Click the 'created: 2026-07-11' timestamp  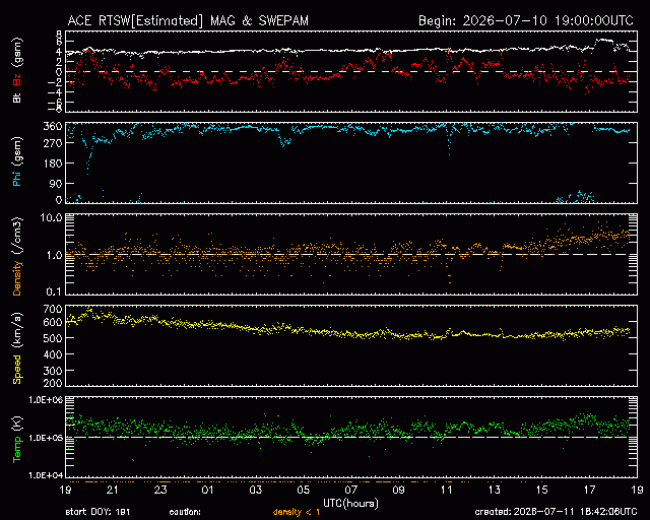[x=556, y=512]
